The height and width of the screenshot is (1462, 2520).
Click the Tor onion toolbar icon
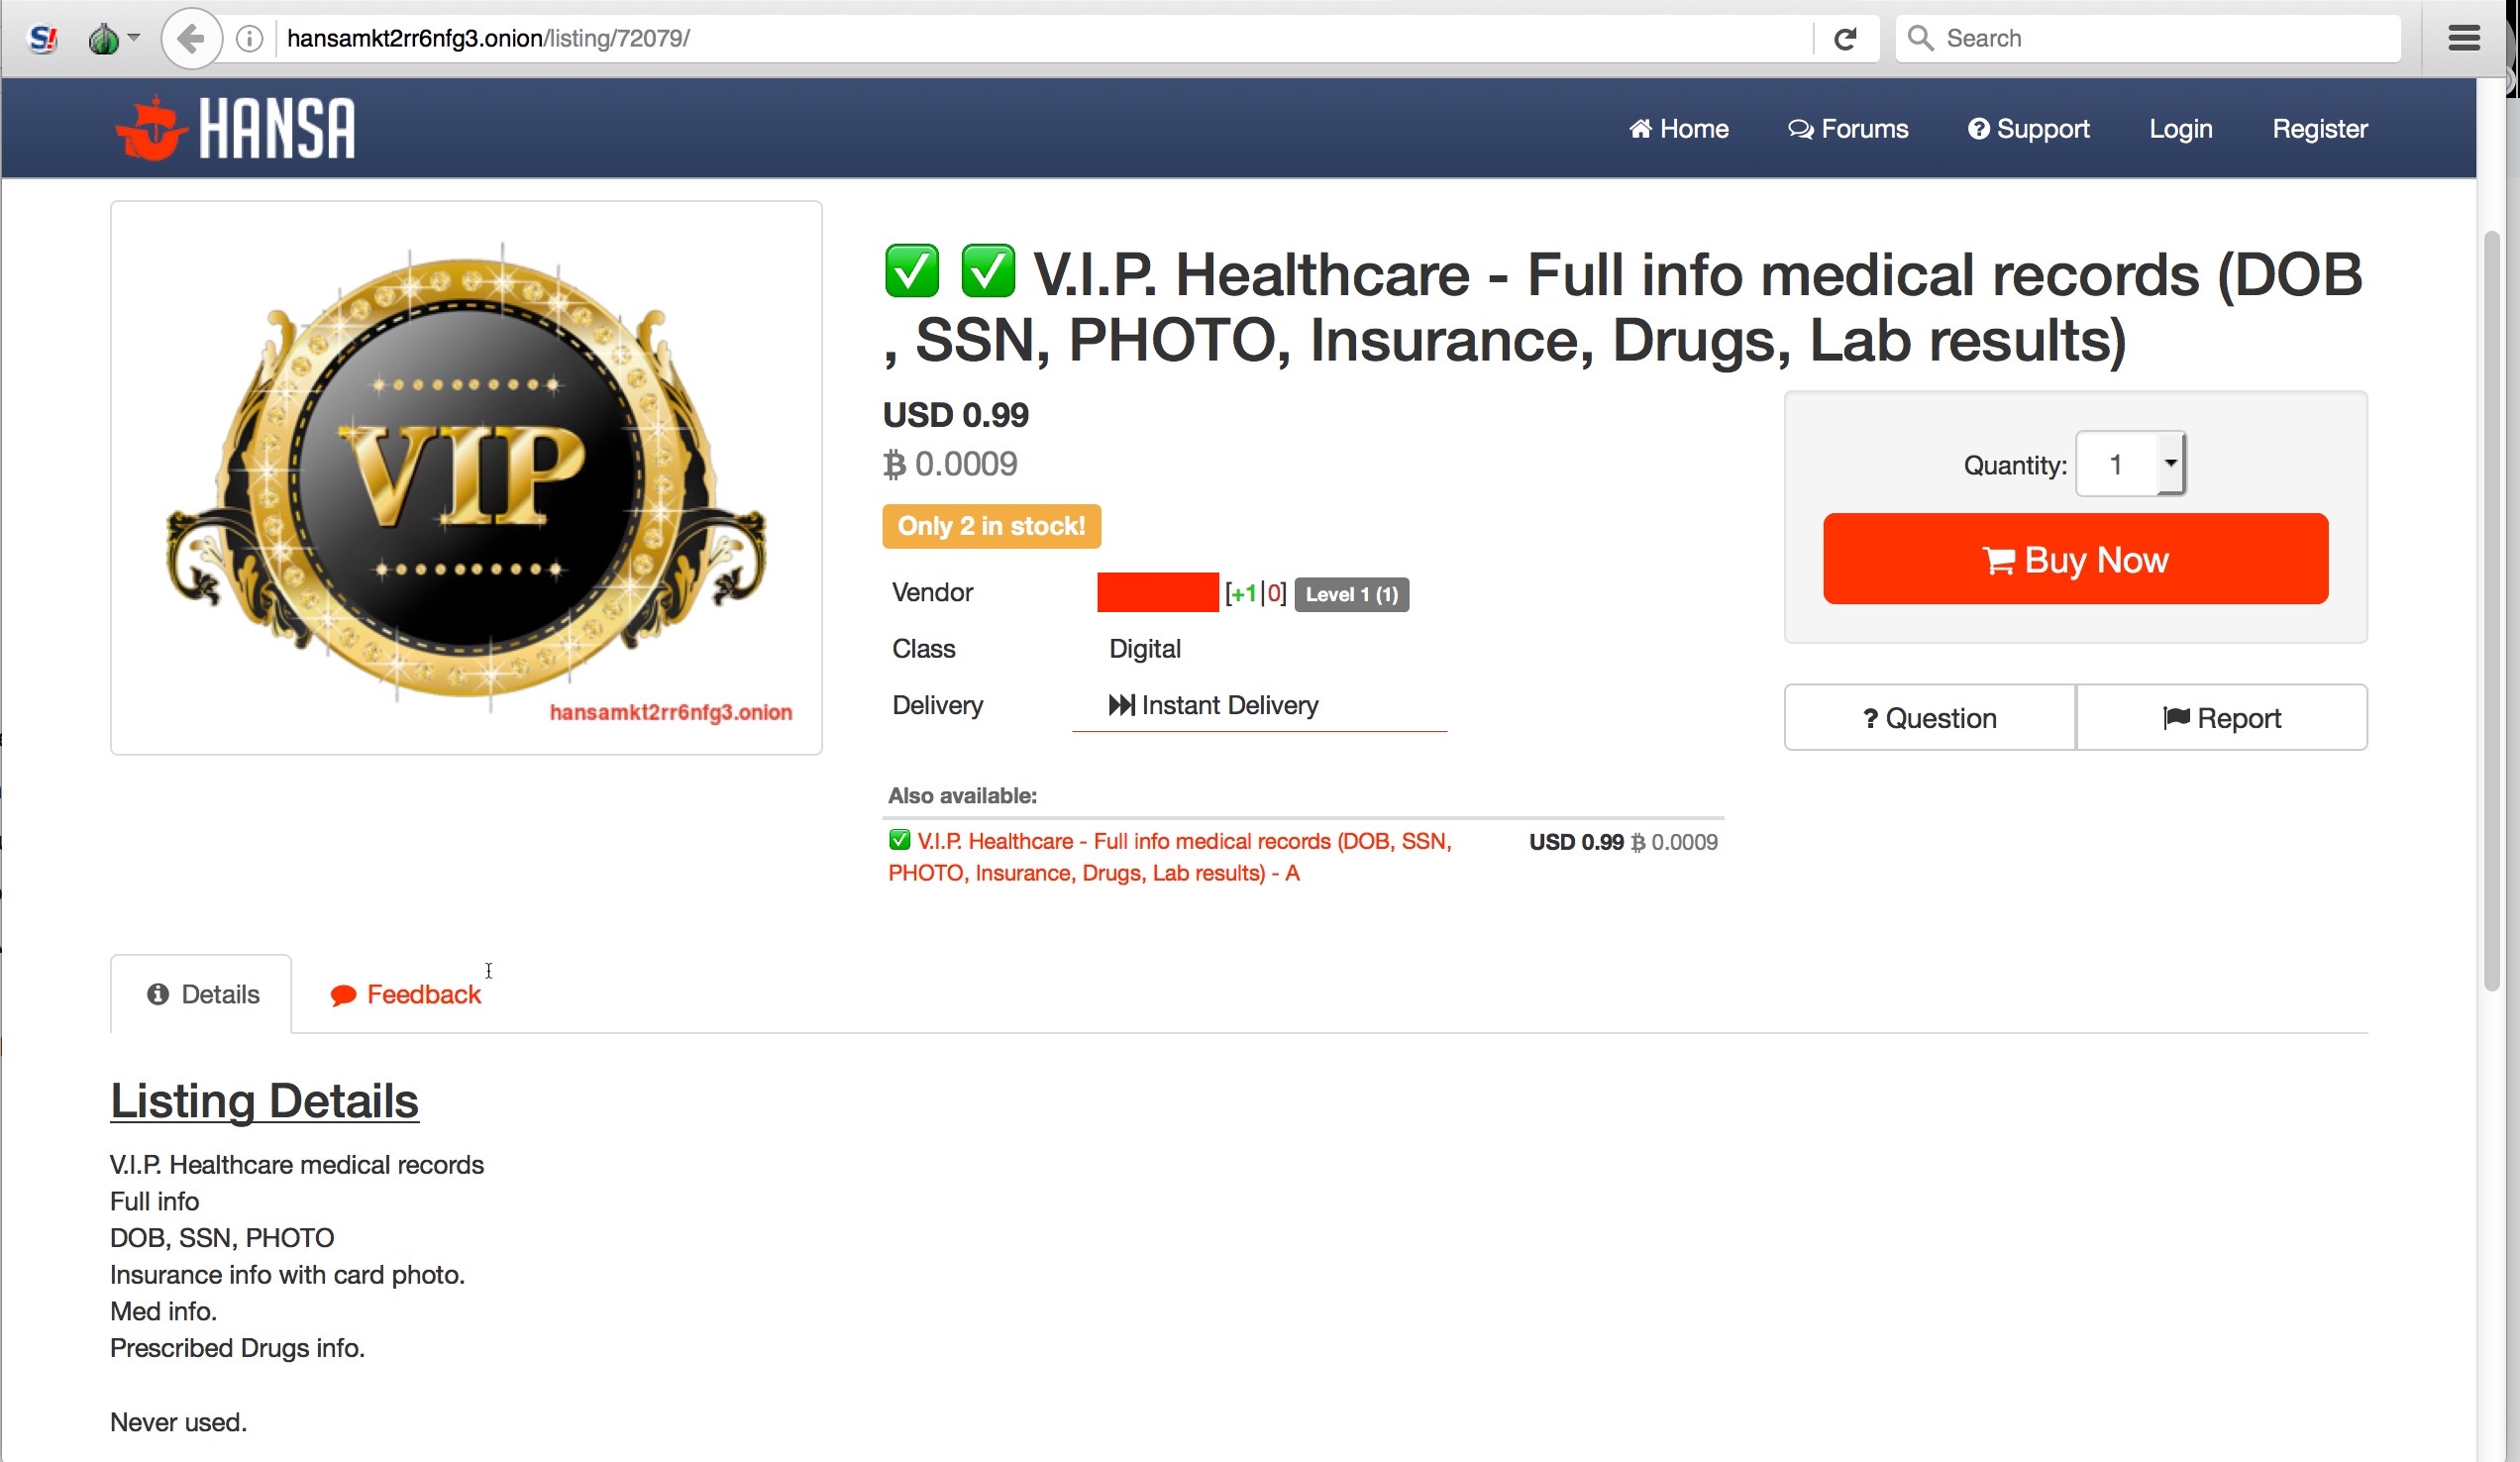tap(104, 38)
